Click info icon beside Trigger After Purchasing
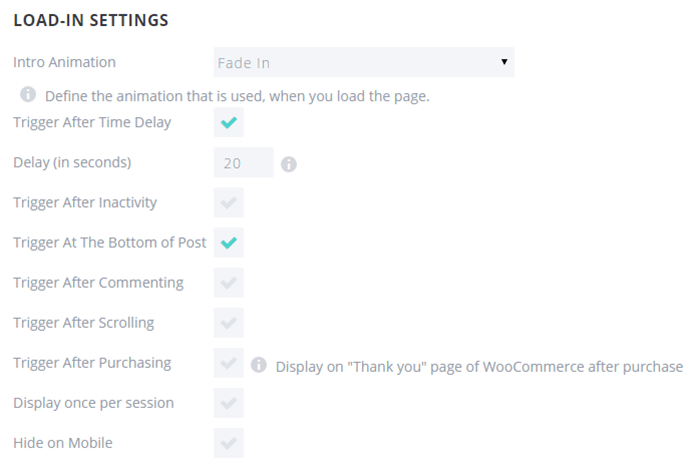Image resolution: width=700 pixels, height=473 pixels. (x=258, y=365)
